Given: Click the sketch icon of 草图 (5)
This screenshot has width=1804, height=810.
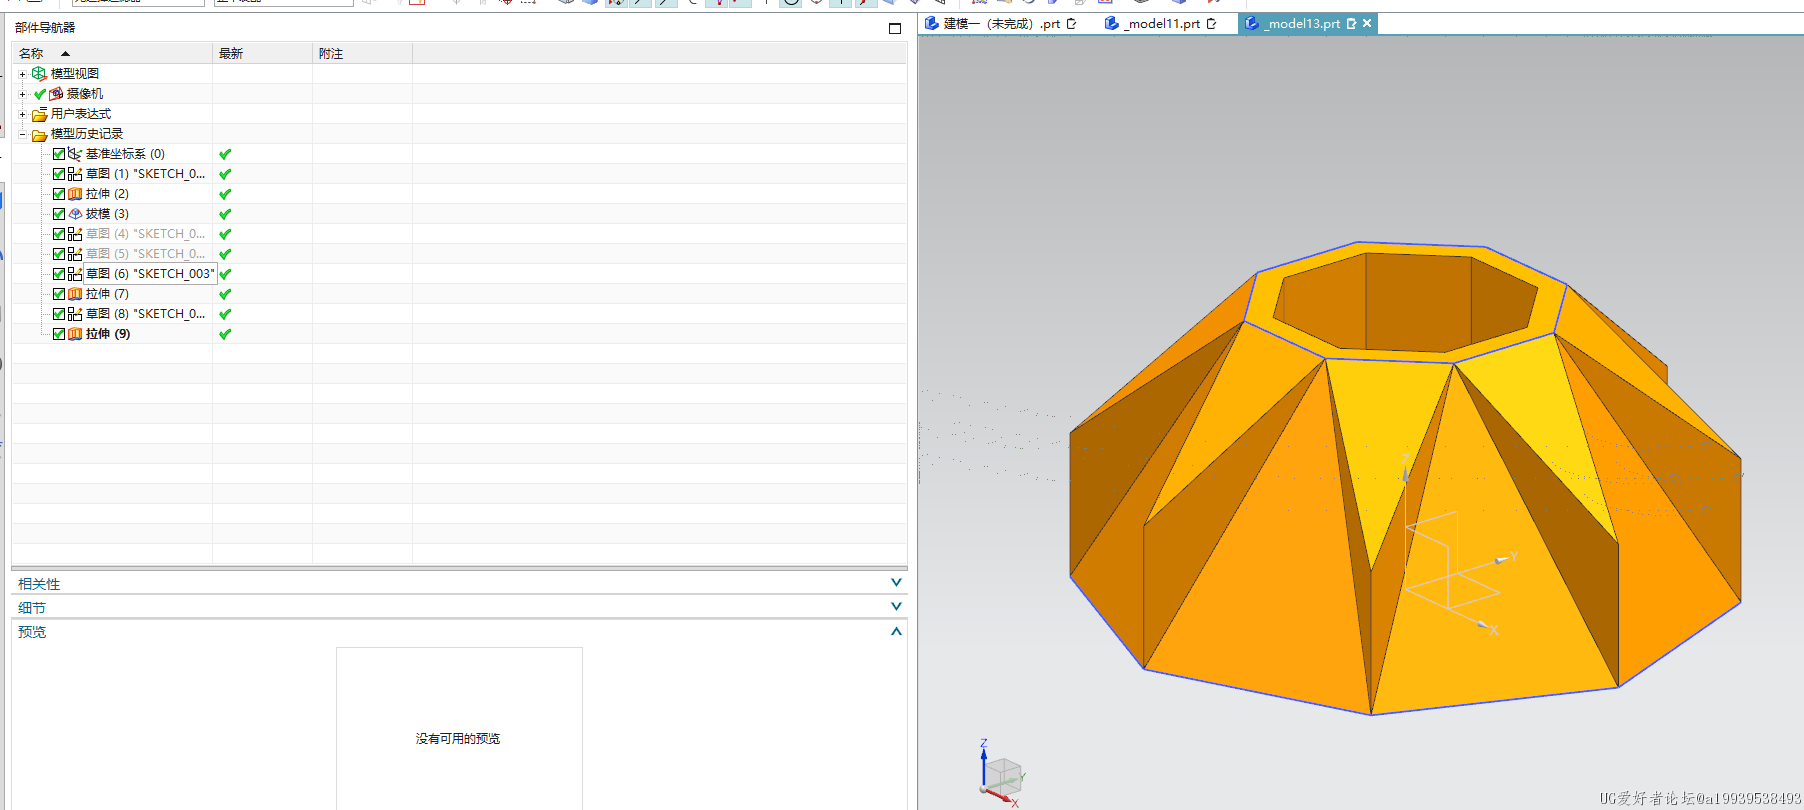Looking at the screenshot, I should (x=75, y=254).
